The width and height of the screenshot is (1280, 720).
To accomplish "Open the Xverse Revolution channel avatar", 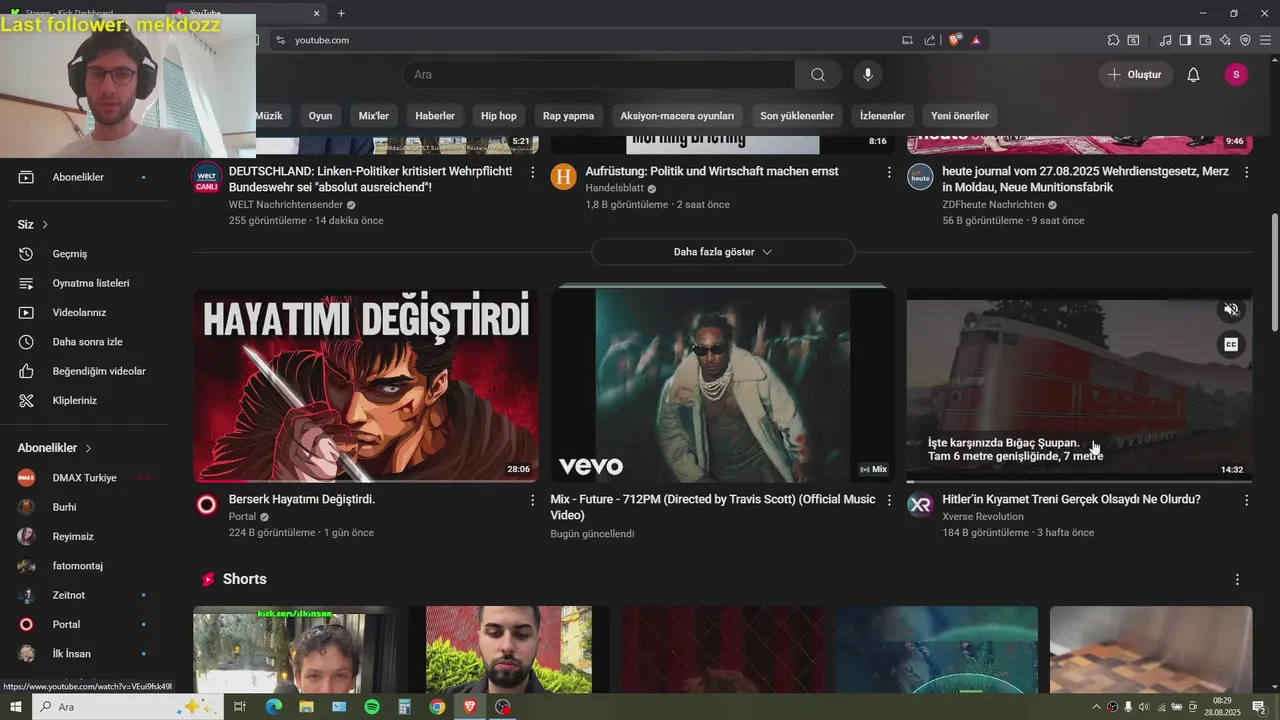I will (x=920, y=504).
